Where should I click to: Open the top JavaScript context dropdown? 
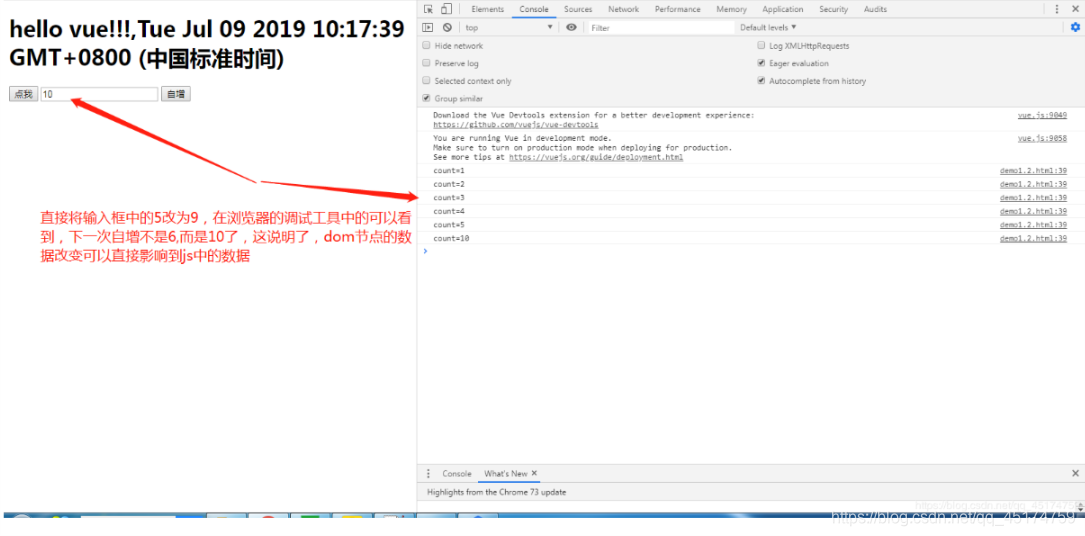(x=509, y=28)
